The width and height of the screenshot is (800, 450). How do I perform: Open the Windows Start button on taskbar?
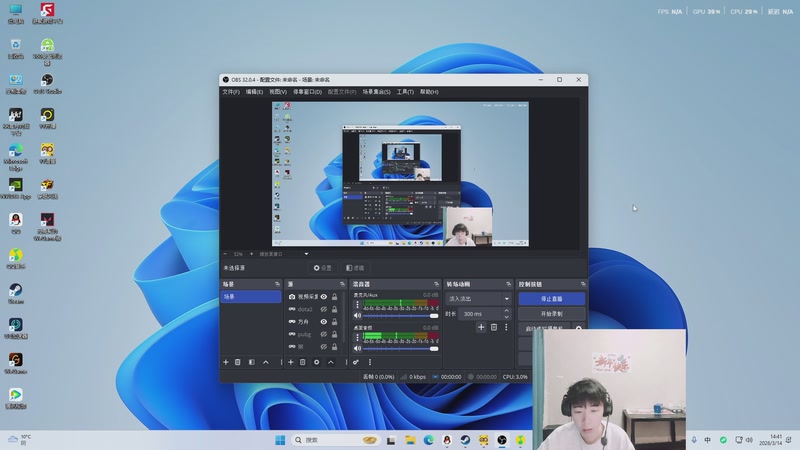coord(280,440)
